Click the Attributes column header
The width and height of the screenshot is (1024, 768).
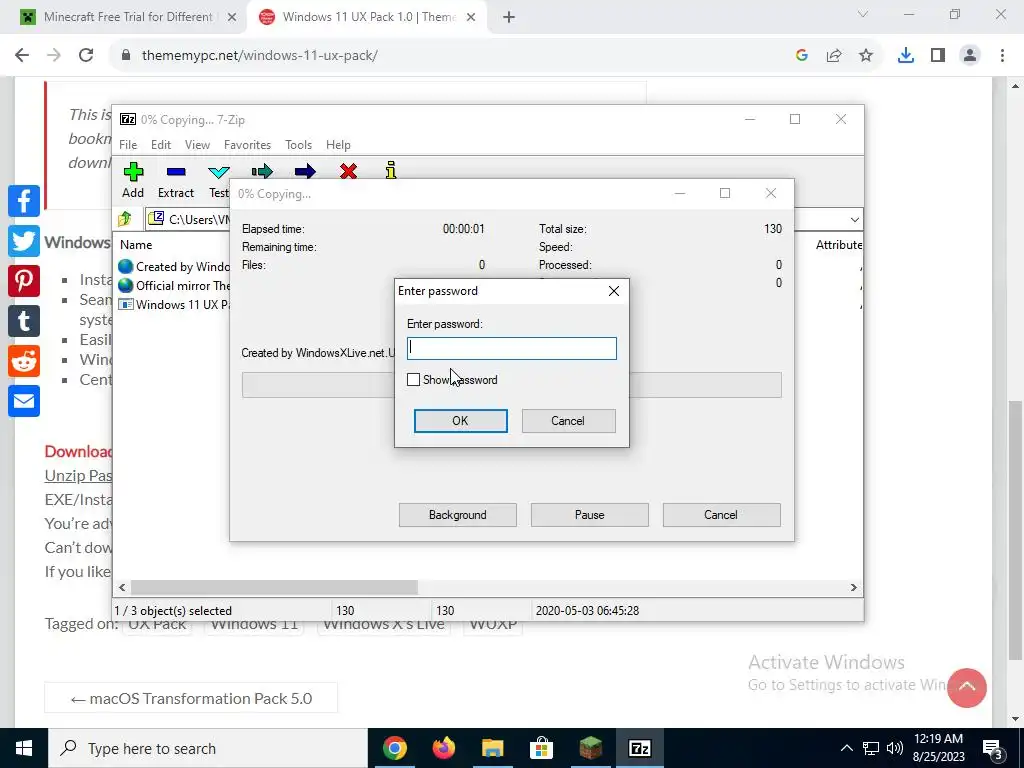coord(839,244)
